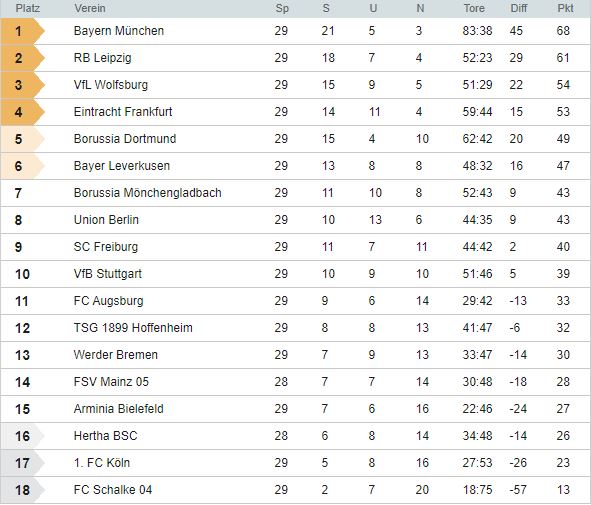Click RB Leipzig's 61 points cell
This screenshot has height=505, width=591.
tap(563, 58)
